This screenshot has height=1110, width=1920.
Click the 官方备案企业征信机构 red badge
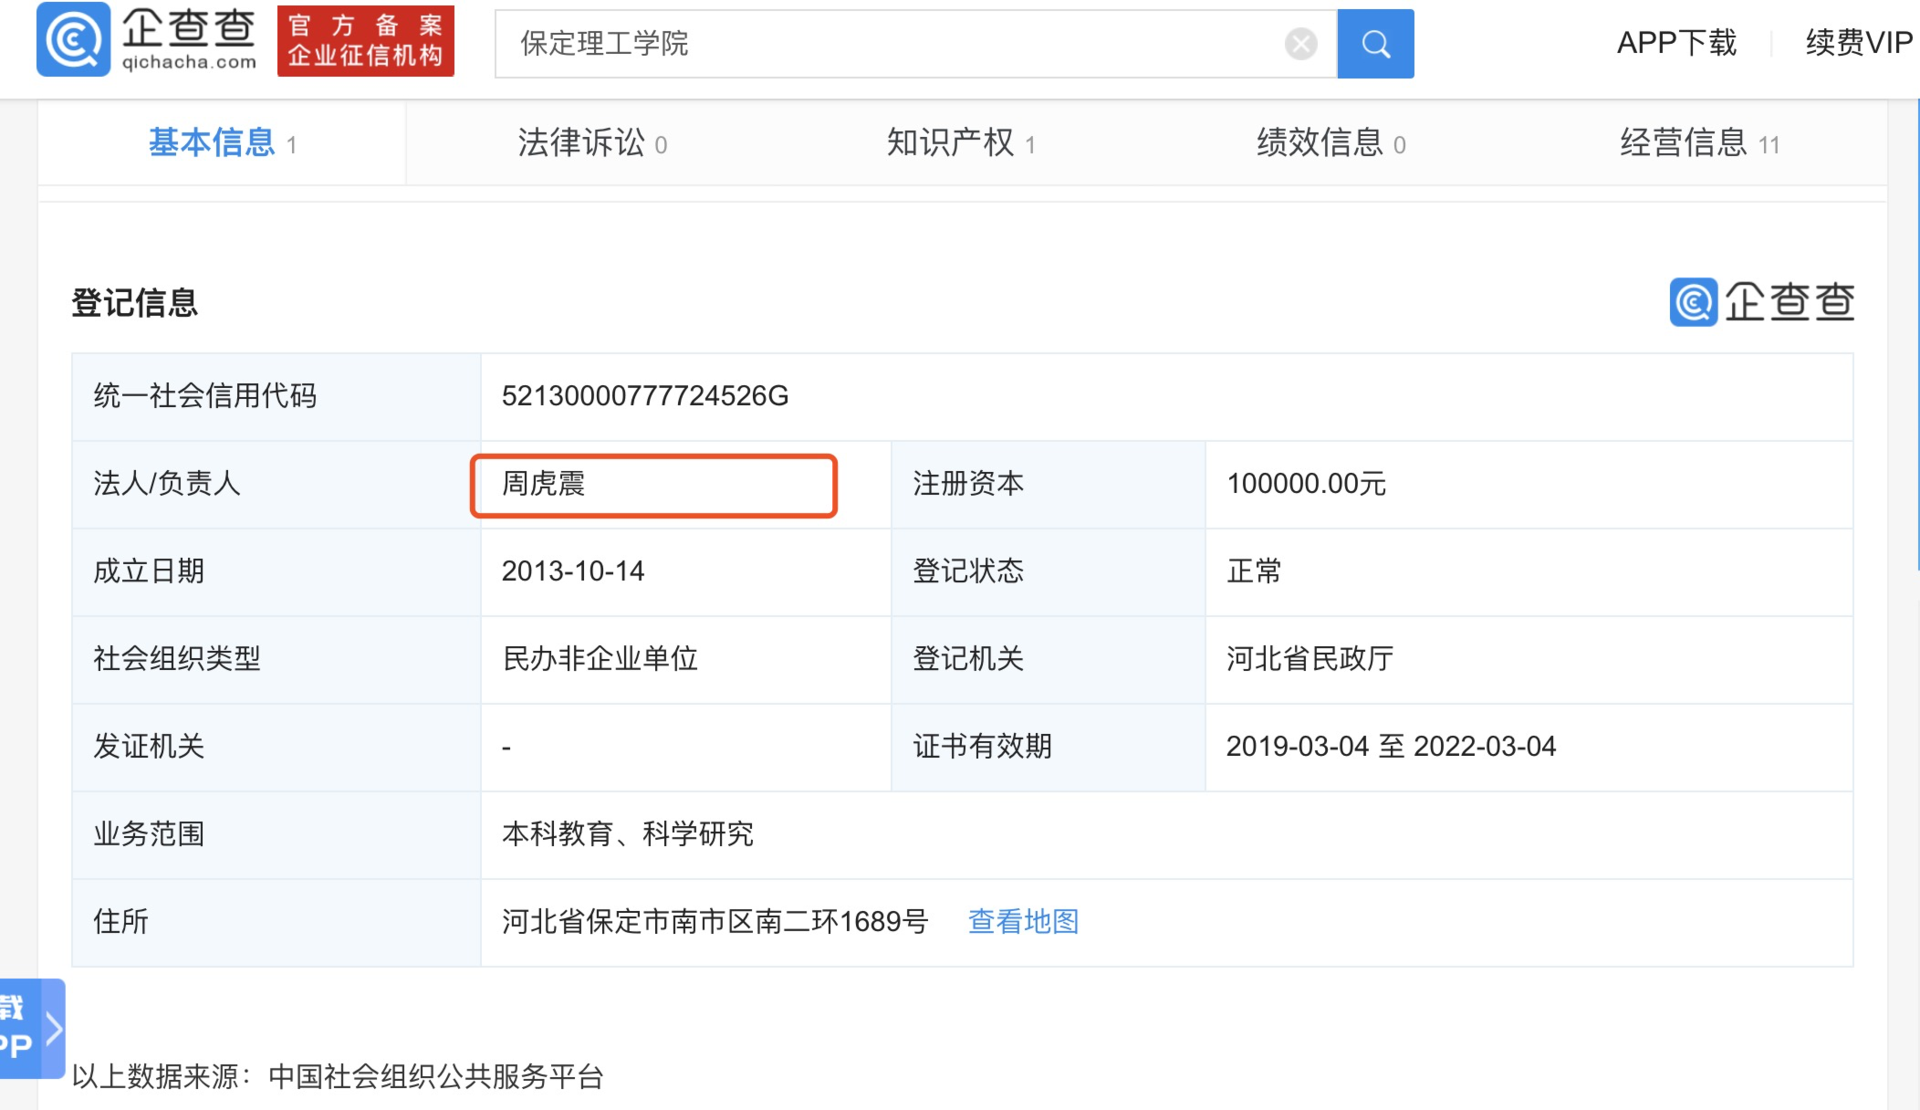point(365,41)
